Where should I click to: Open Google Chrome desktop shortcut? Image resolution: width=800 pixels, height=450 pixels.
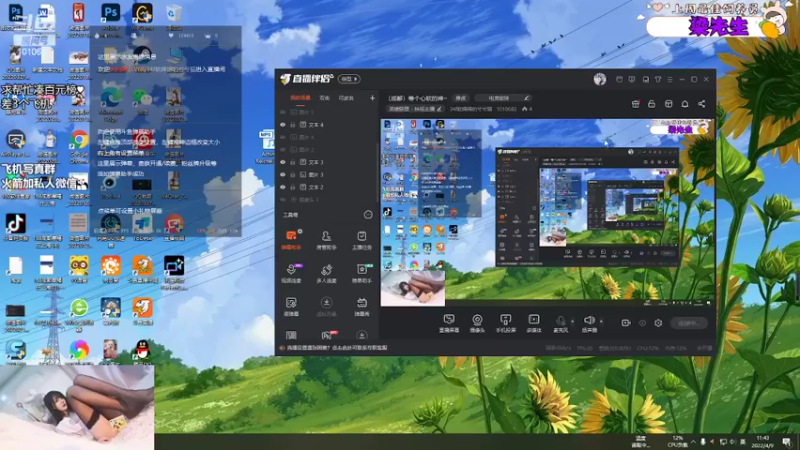tap(79, 145)
